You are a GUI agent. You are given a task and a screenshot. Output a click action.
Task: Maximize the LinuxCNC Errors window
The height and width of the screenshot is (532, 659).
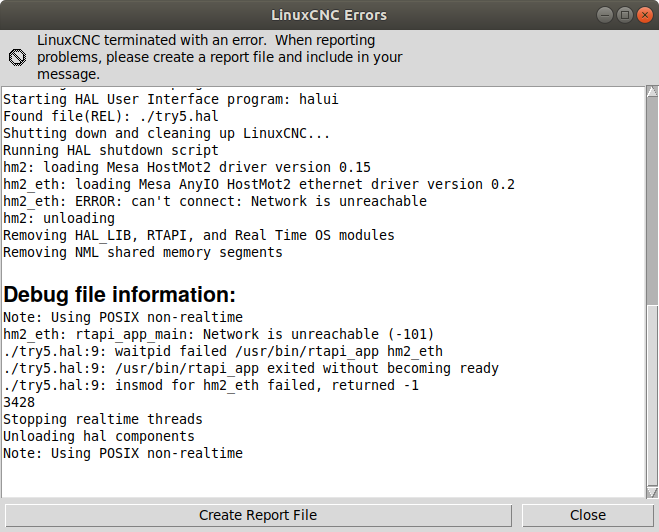tap(625, 15)
